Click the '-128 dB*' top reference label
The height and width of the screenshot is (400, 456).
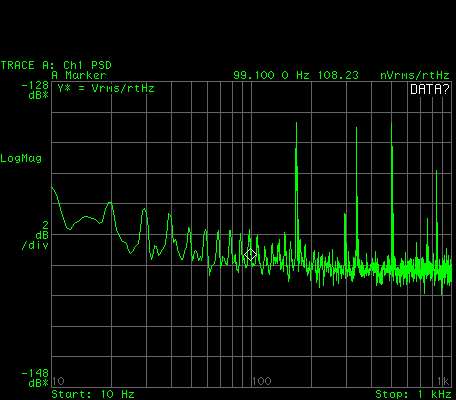35,91
